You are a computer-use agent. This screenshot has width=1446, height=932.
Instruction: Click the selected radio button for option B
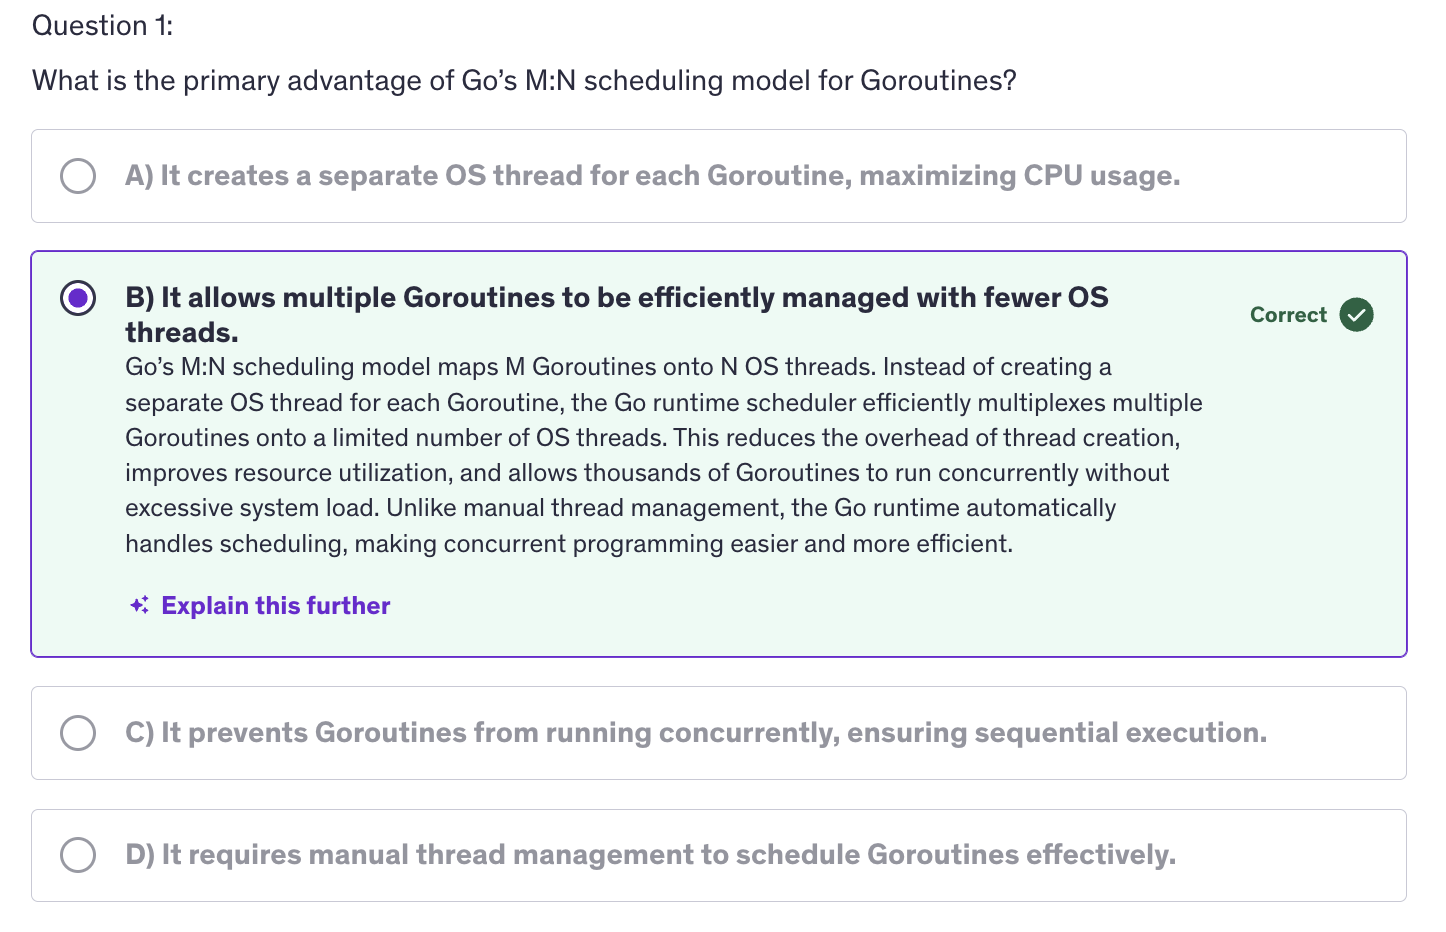(78, 298)
